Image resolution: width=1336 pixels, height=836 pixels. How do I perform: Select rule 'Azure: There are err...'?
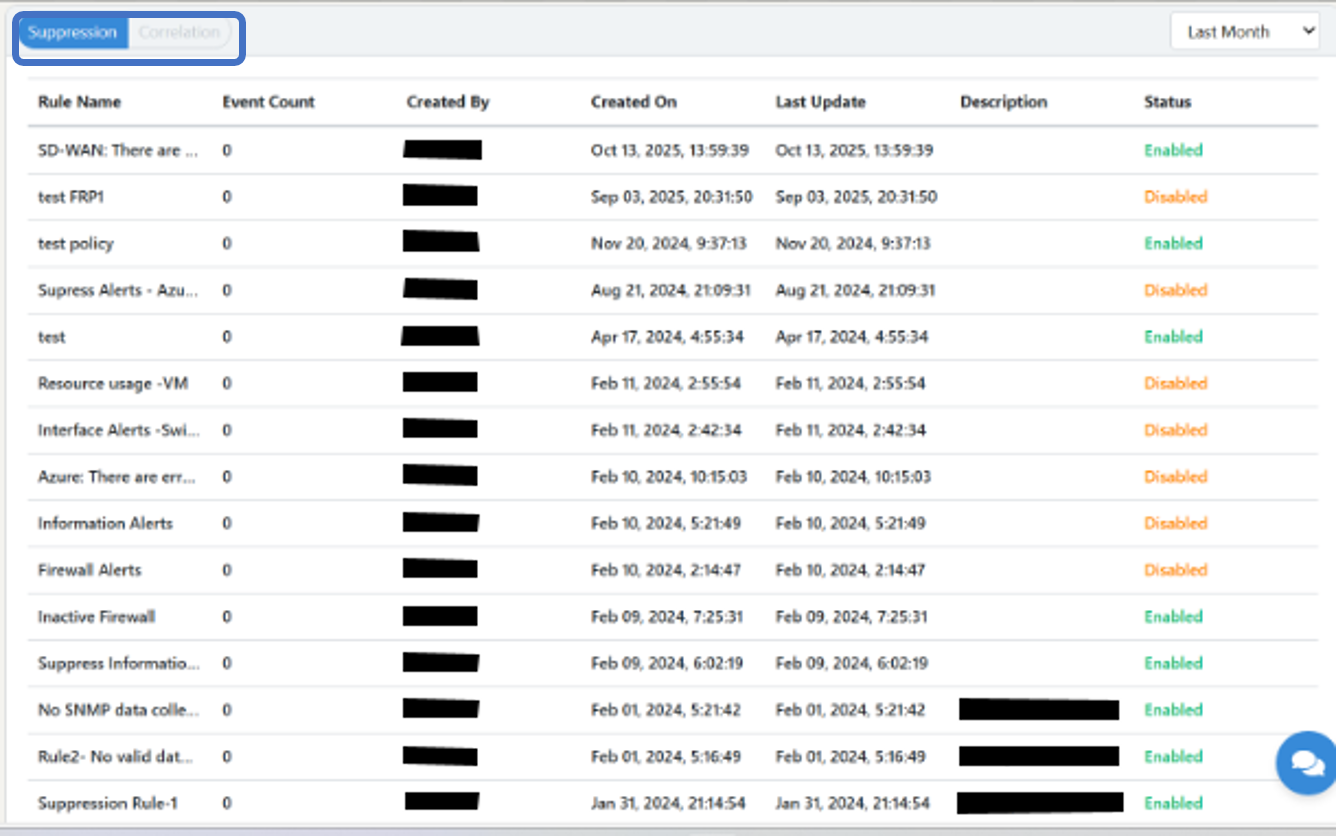point(117,477)
